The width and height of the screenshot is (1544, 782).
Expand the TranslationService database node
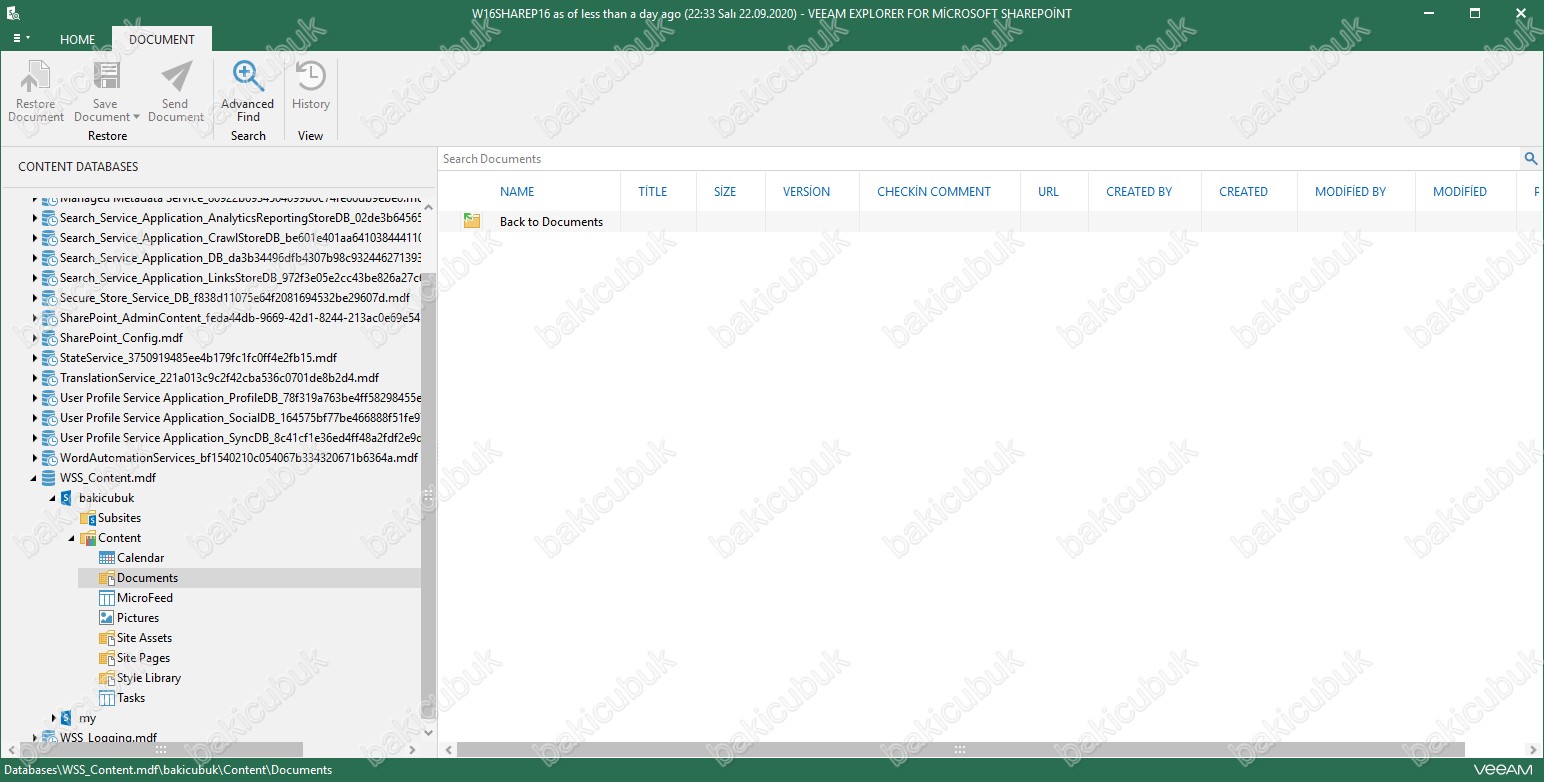tap(34, 378)
